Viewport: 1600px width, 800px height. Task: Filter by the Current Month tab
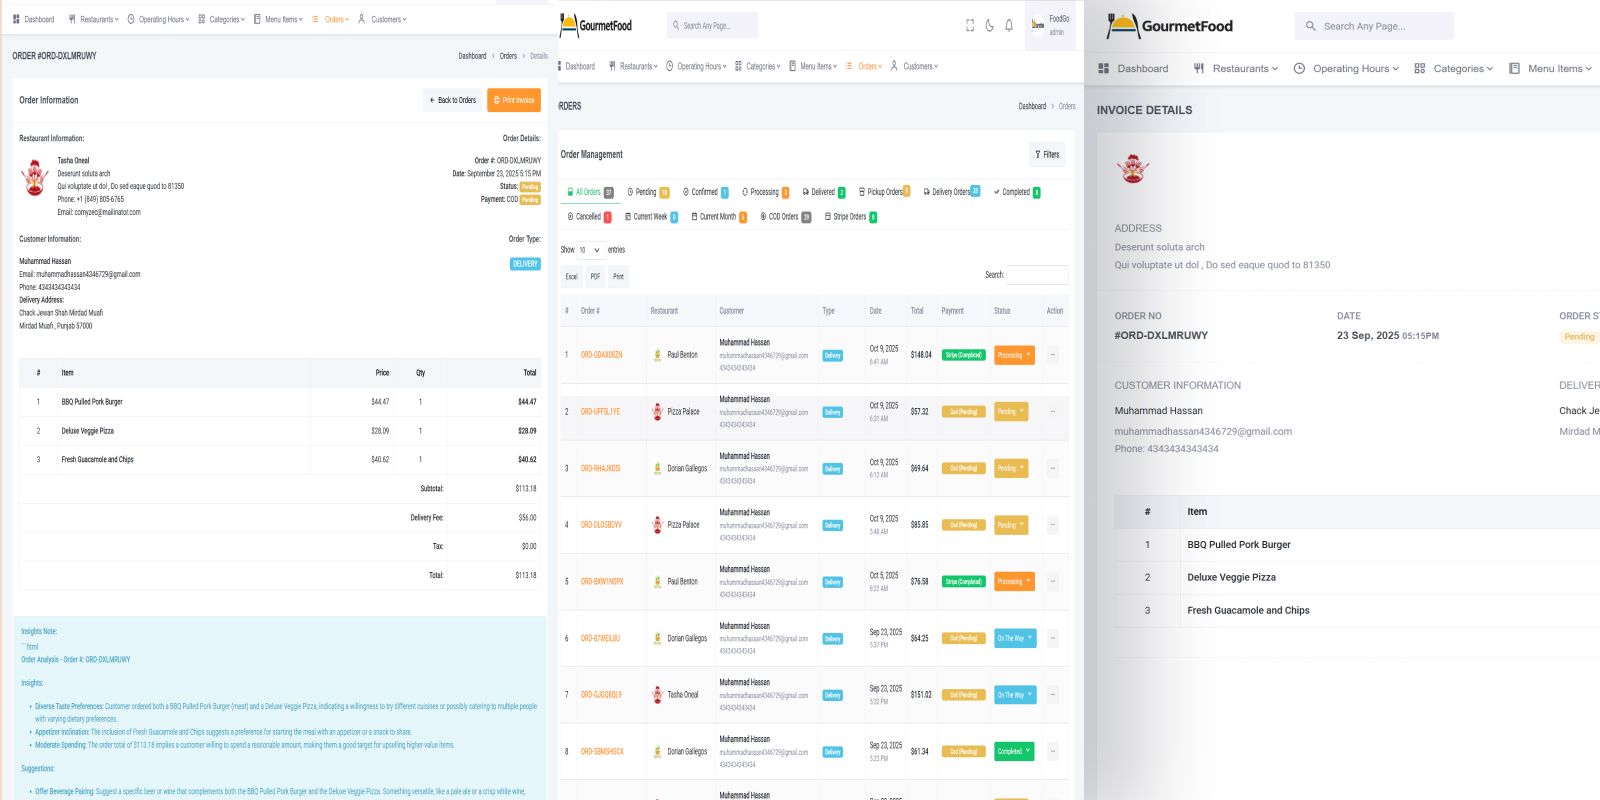point(719,217)
